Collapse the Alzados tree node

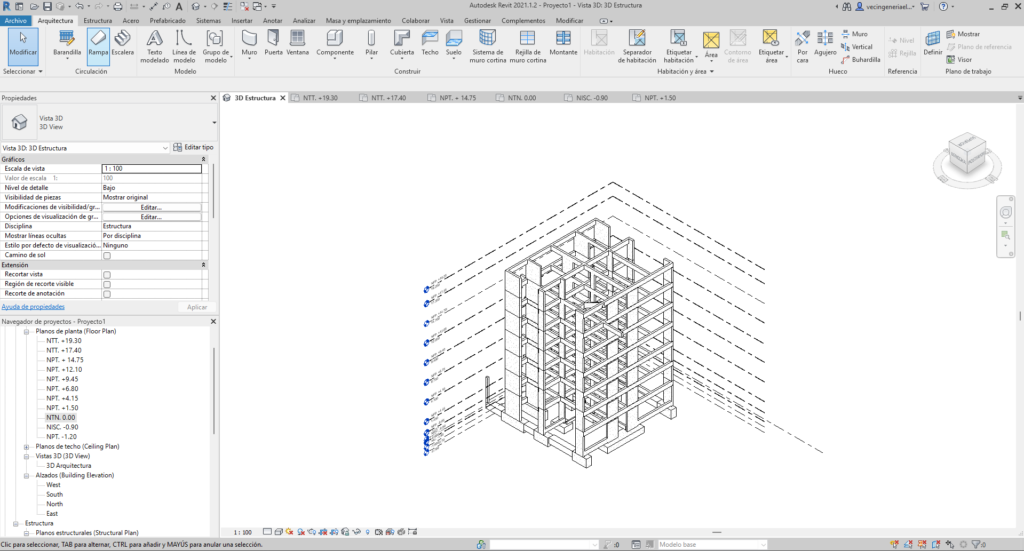27,476
